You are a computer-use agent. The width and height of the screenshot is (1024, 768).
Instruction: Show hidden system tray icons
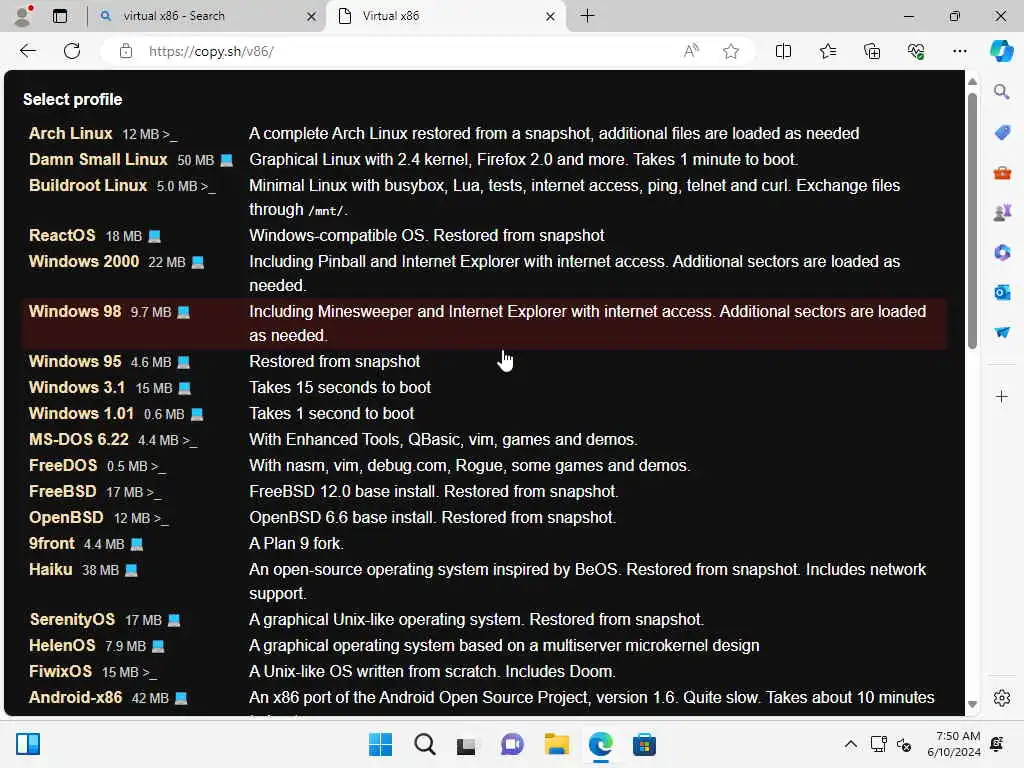pyautogui.click(x=850, y=744)
